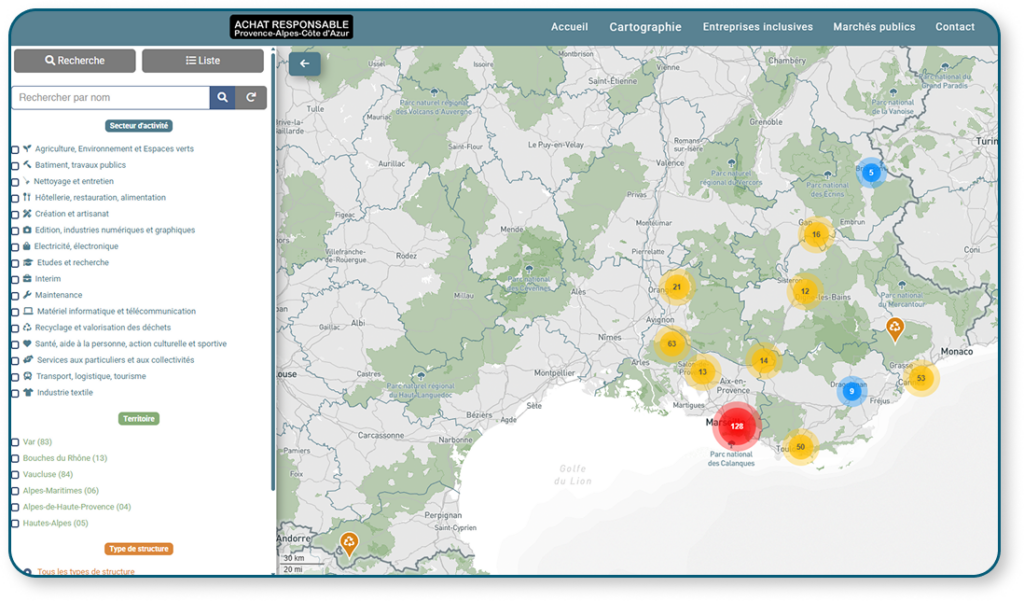Open the yellow 53 cluster near Cannes
The image size is (1024, 601).
pos(921,378)
